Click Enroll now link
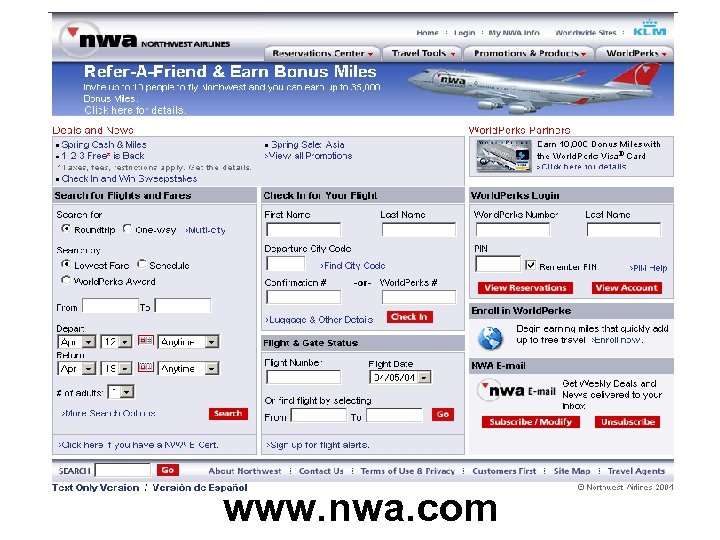720x540 pixels. coord(616,340)
